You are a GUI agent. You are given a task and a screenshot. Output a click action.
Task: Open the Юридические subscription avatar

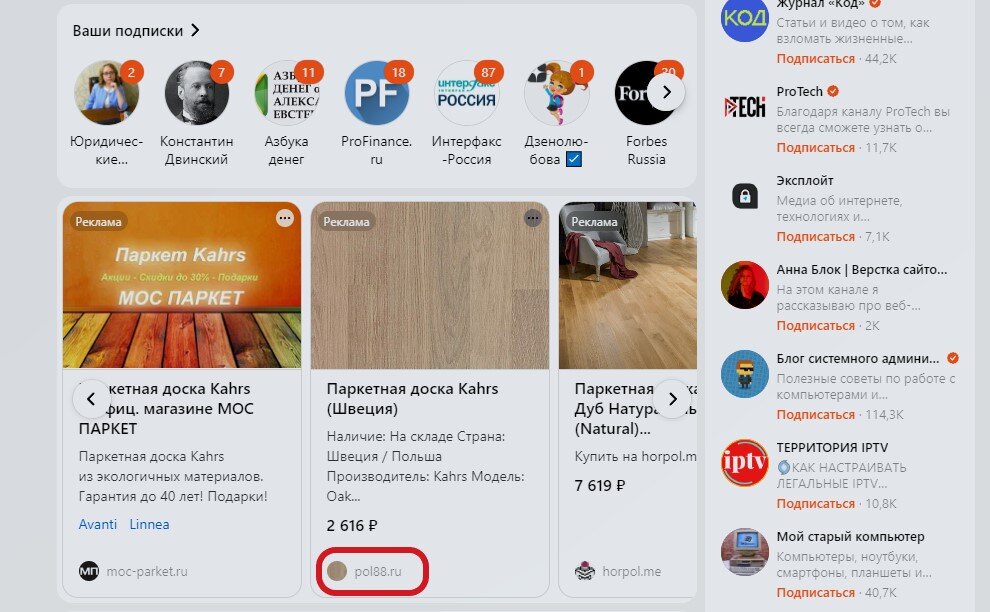106,93
